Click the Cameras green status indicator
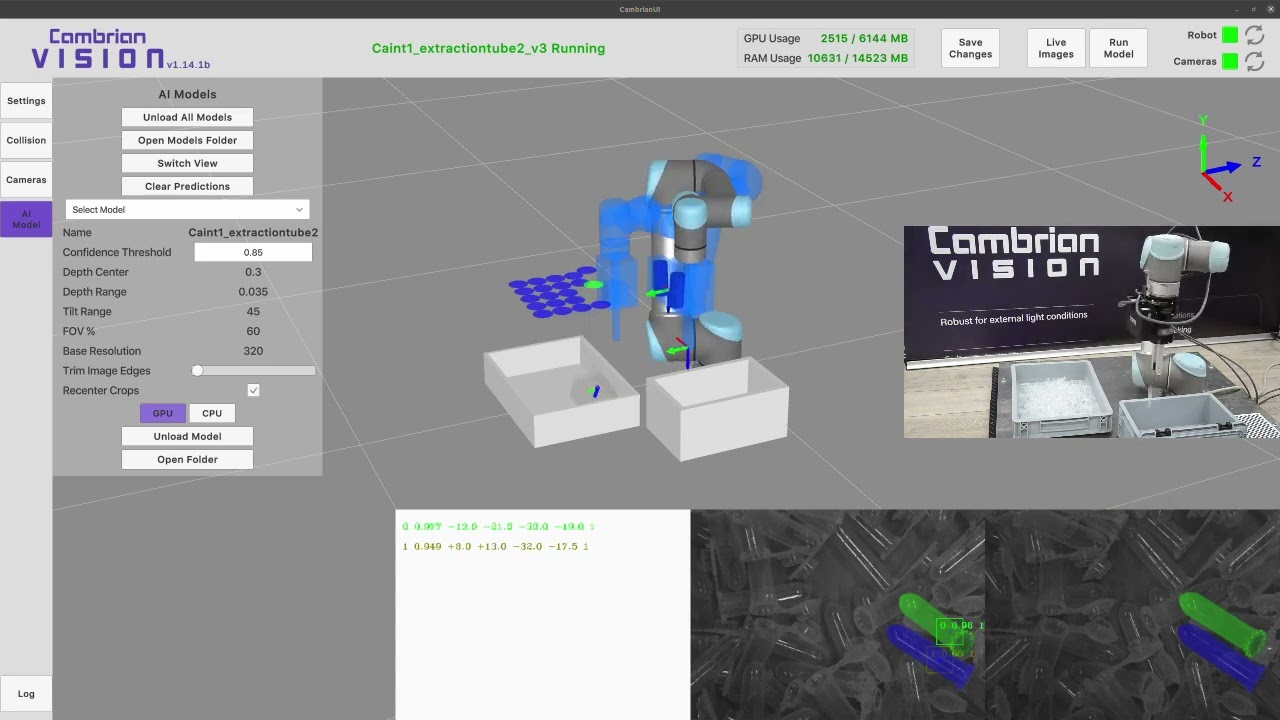This screenshot has height=720, width=1280. coord(1230,61)
